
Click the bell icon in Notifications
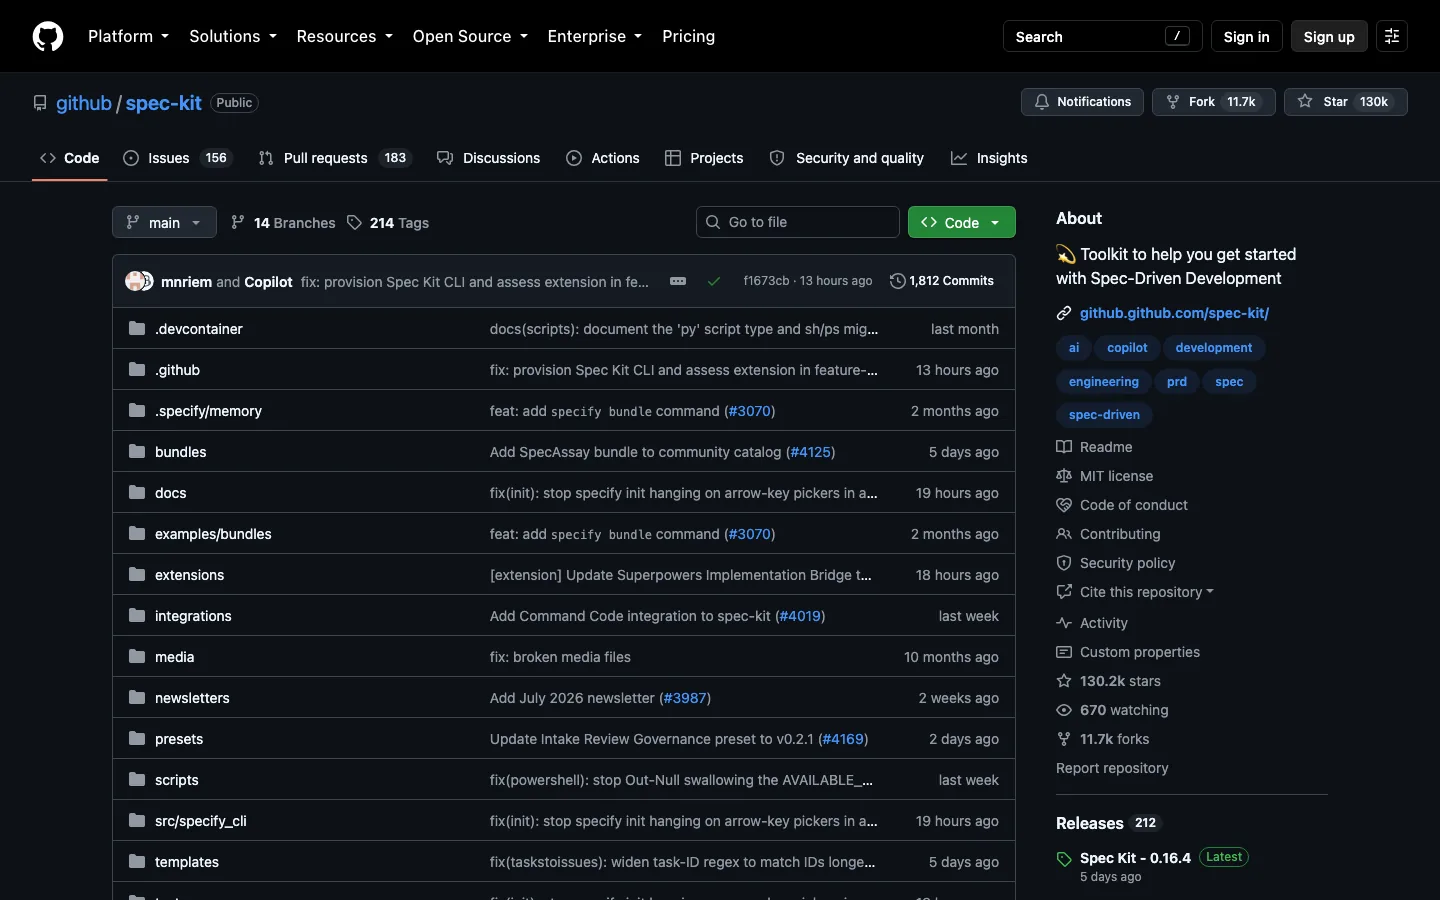coord(1042,102)
